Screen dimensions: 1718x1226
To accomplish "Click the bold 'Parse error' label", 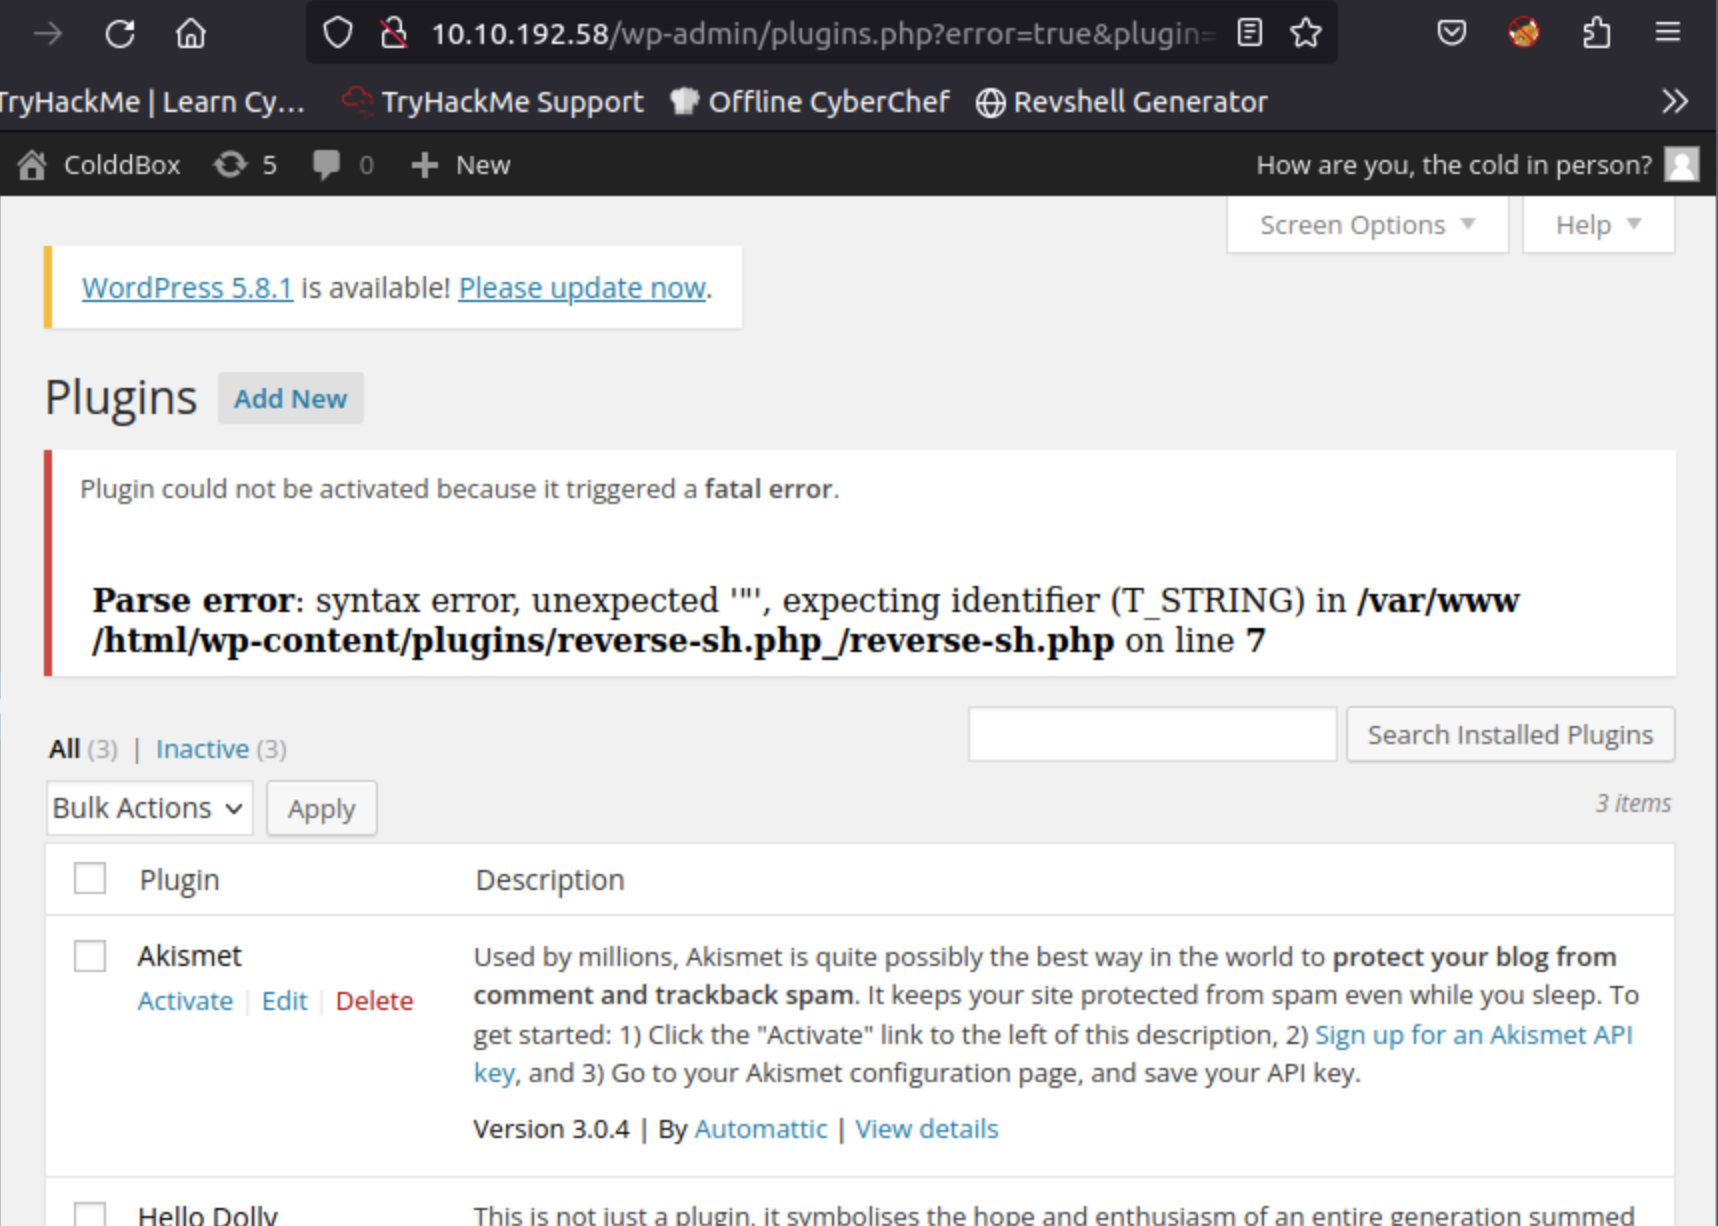I will [192, 600].
